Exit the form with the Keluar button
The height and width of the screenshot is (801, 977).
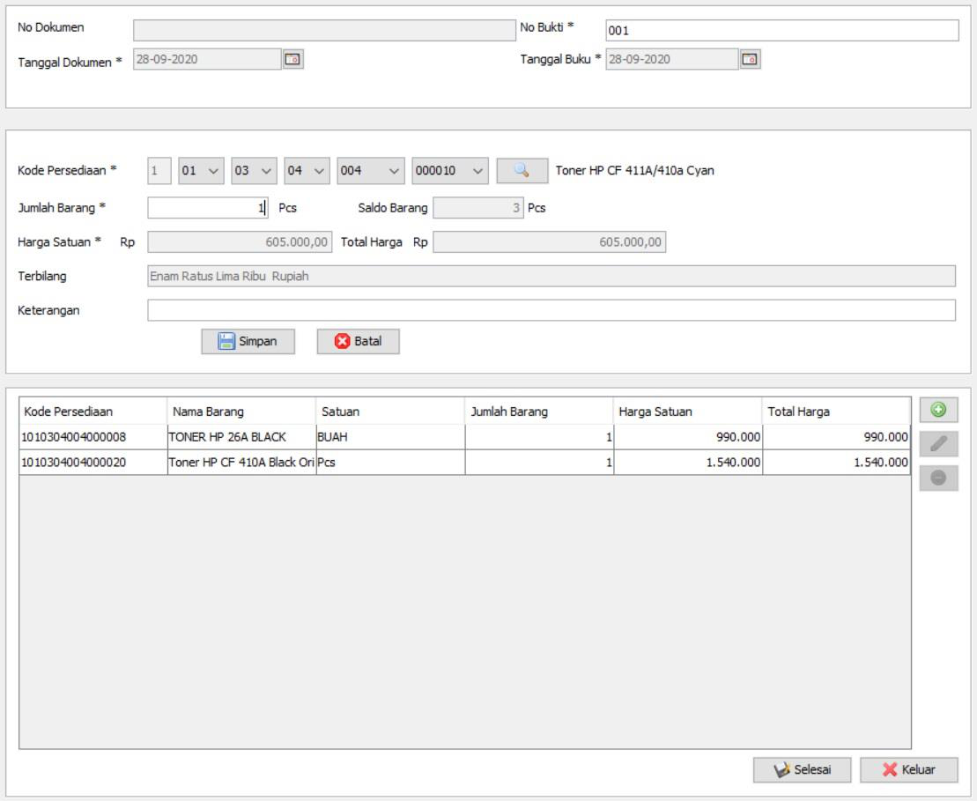coord(909,770)
